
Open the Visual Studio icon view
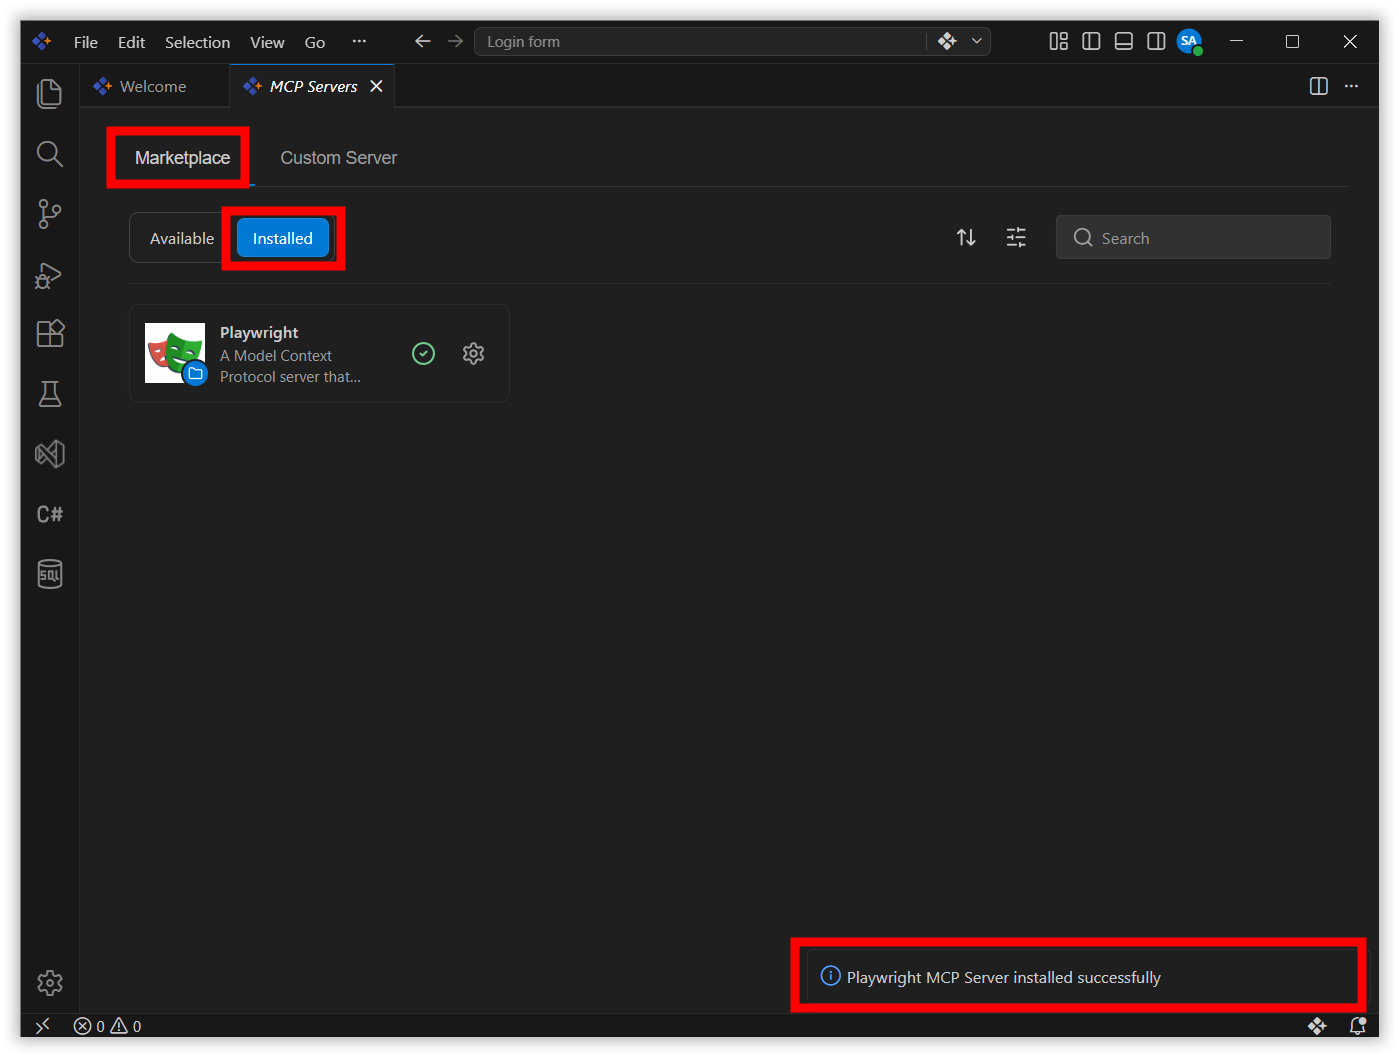pyautogui.click(x=49, y=454)
